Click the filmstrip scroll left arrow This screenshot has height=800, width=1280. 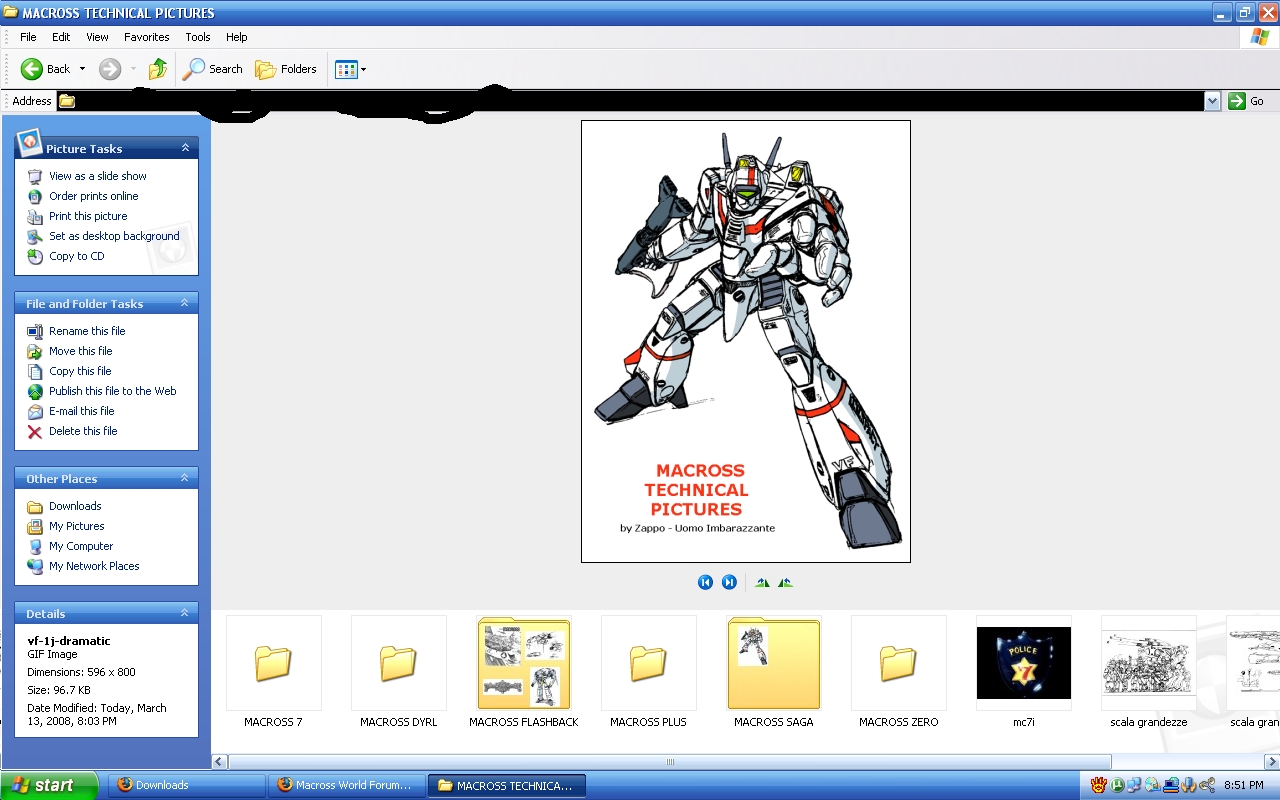click(x=220, y=762)
